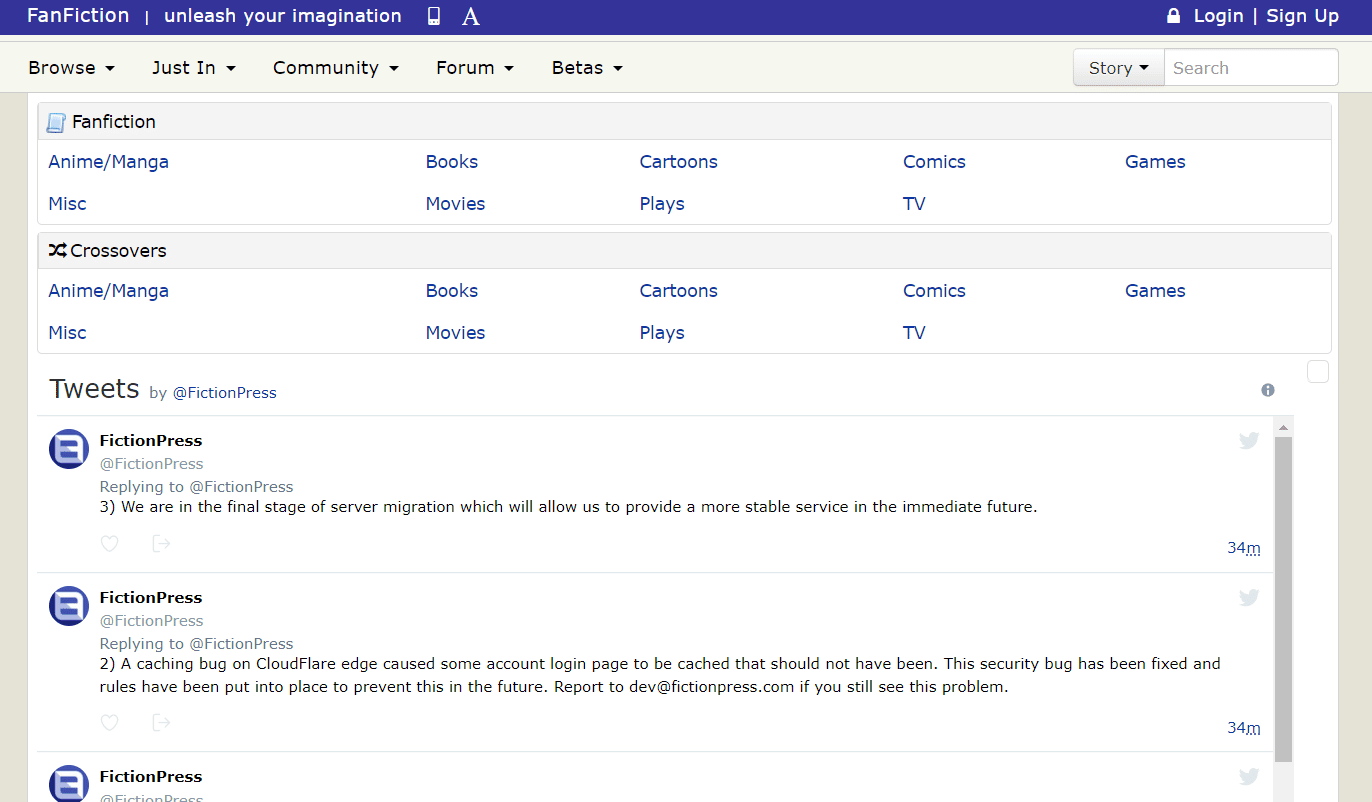Open Misc under Fanfiction
Viewport: 1372px width, 802px height.
click(x=67, y=204)
